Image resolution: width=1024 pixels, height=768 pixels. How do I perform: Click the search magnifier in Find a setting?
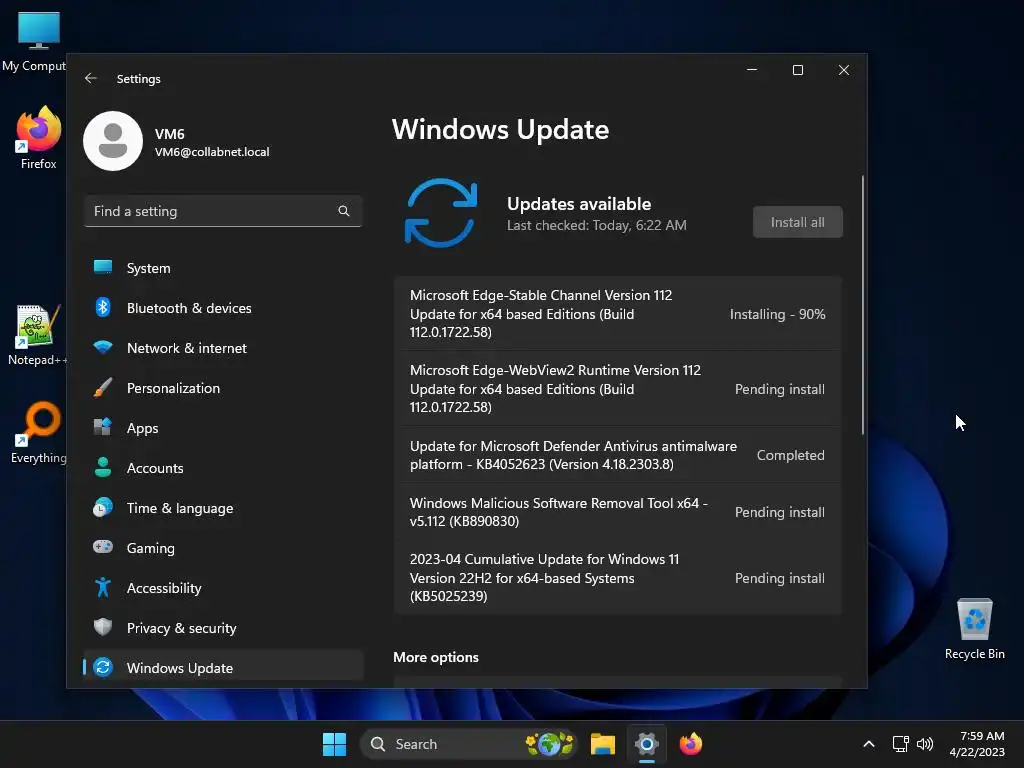coord(344,211)
